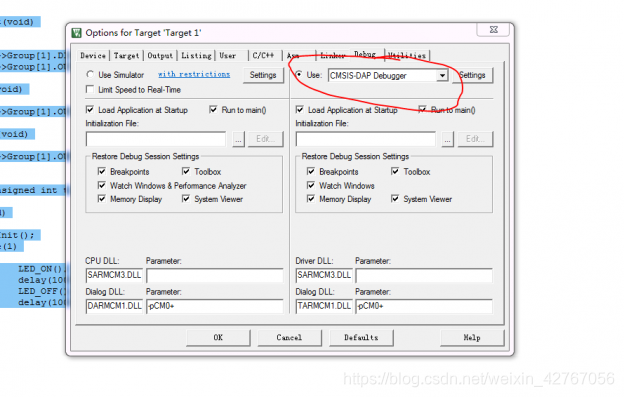Click CPU DLL Parameter field
The width and height of the screenshot is (624, 397).
214,275
